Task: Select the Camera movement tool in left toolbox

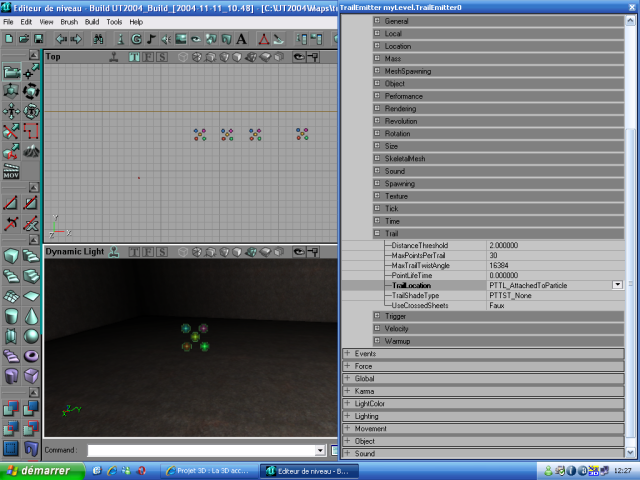Action: point(11,72)
